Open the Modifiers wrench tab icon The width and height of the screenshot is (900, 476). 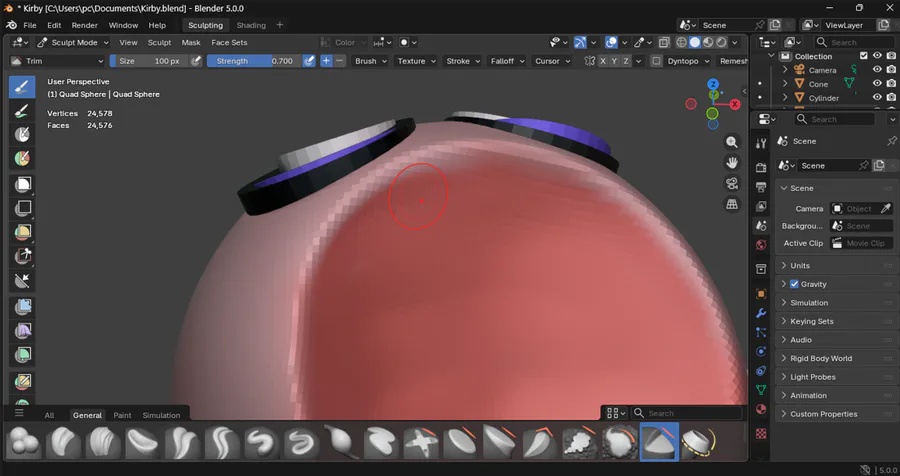coord(761,313)
